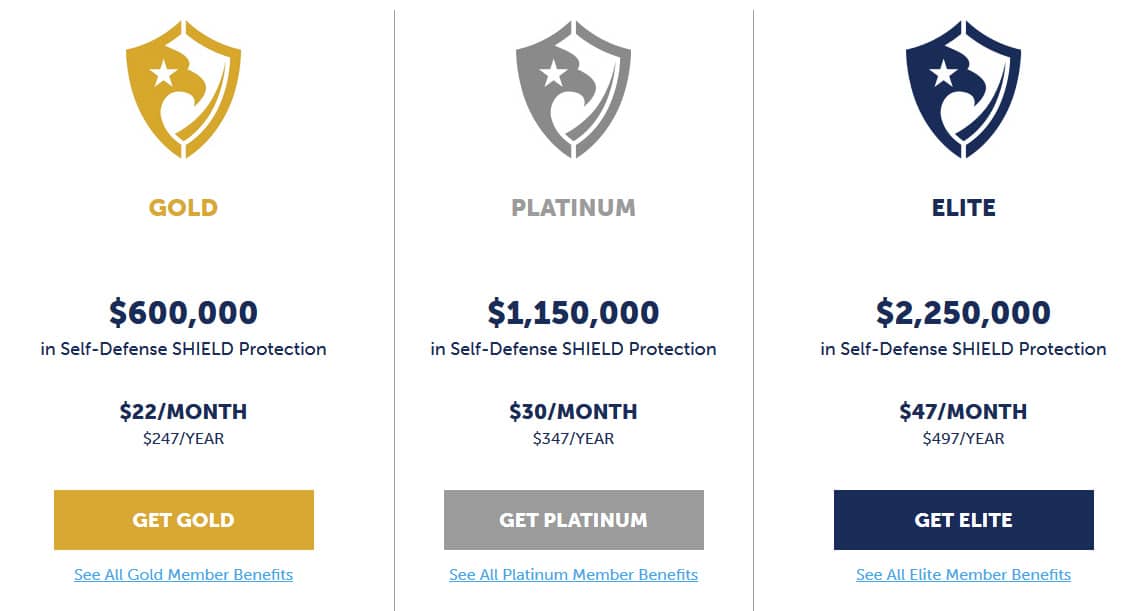Screen dimensions: 1143x611
Task: Open See All Platinum Member Benefits
Action: (x=573, y=575)
